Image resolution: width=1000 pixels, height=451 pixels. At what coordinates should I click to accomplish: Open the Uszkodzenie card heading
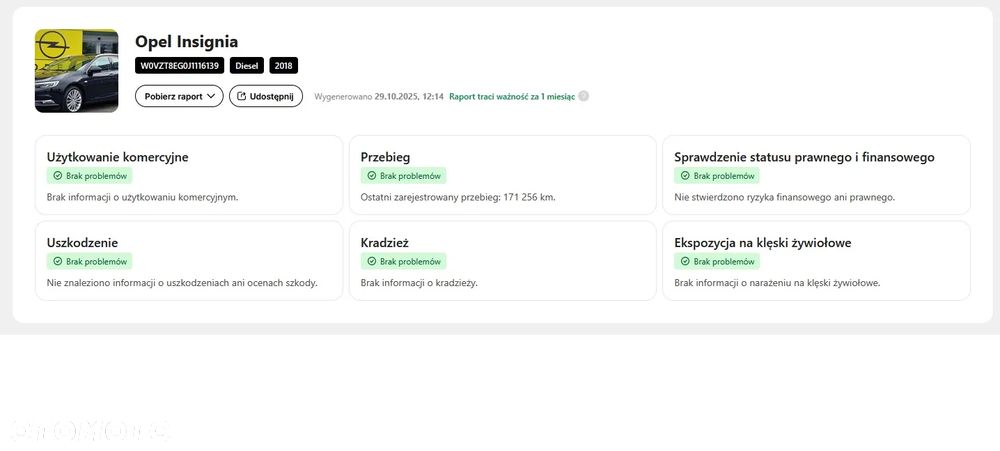click(83, 243)
